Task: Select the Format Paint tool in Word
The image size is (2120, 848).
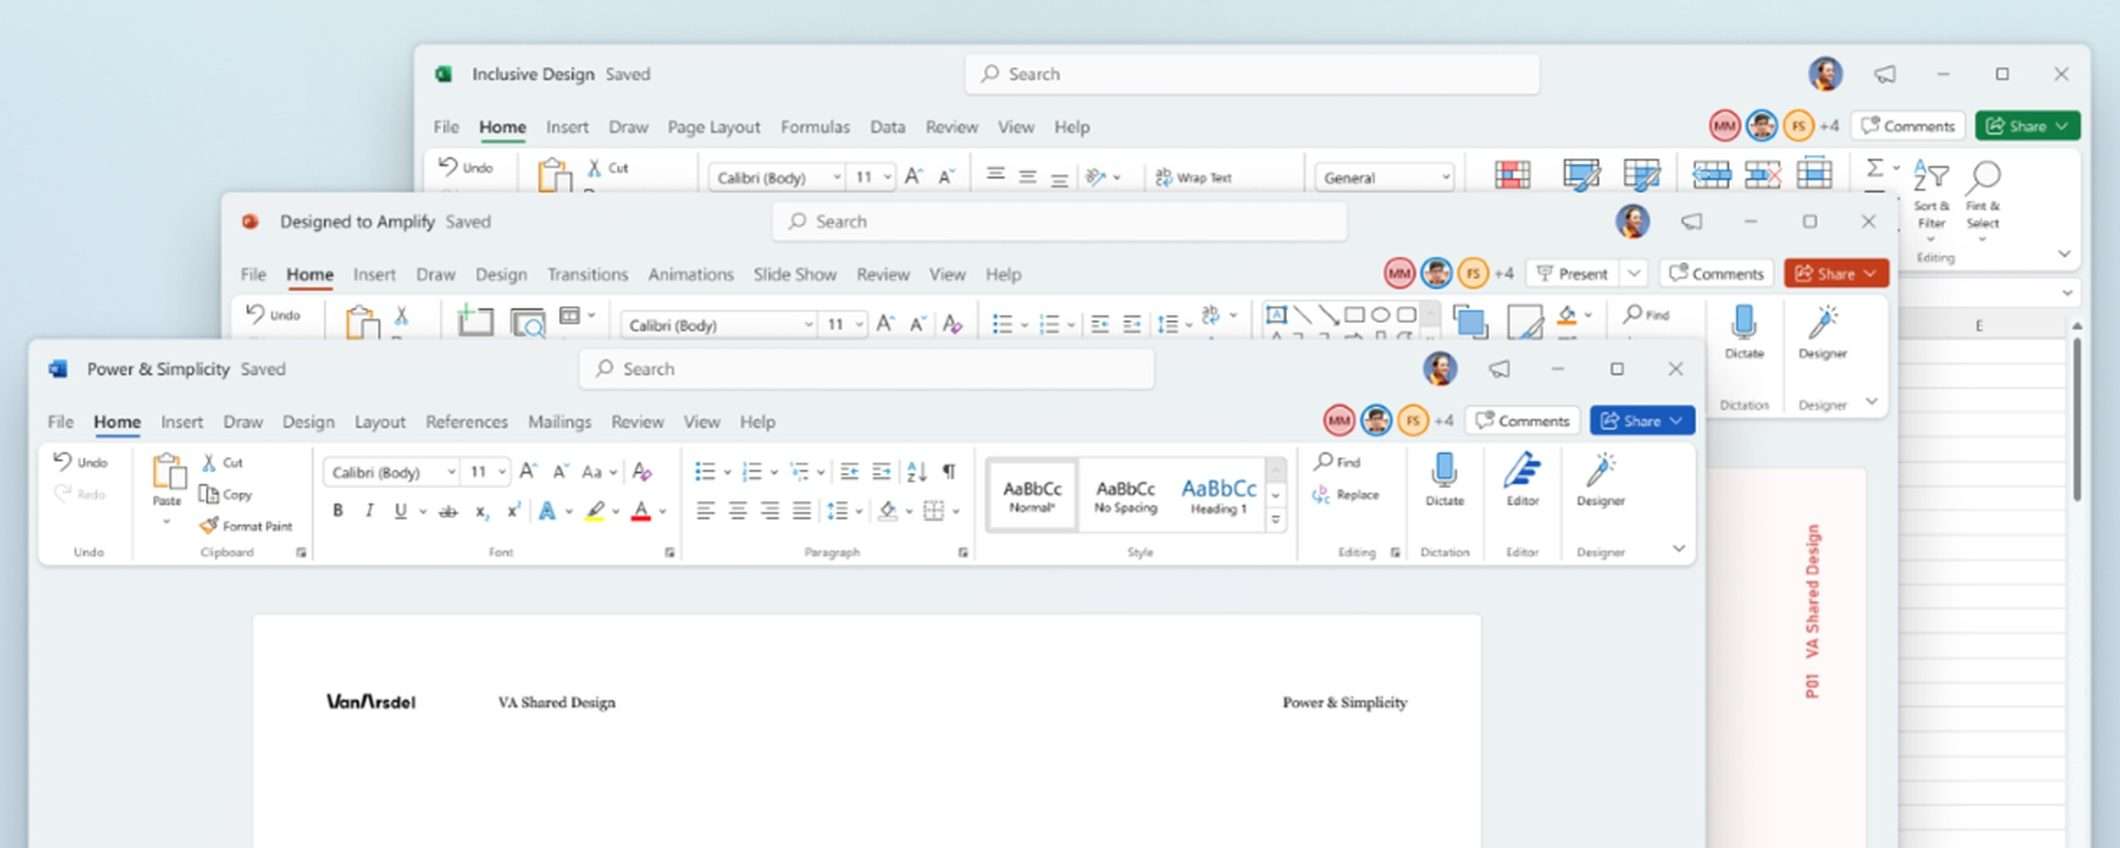Action: click(246, 525)
